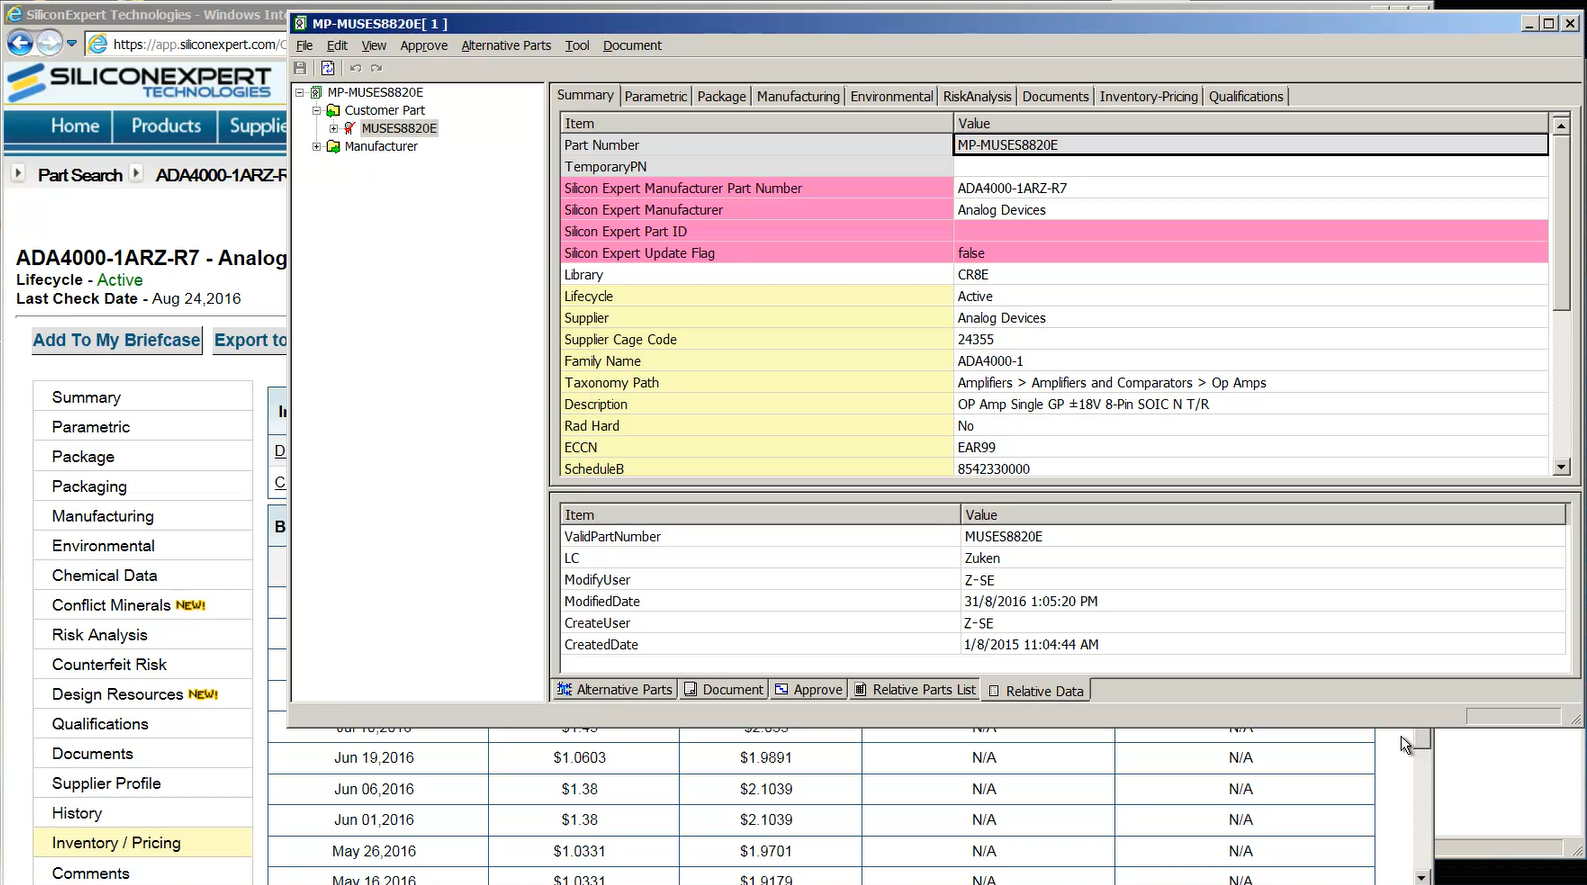Open the Approve menu
This screenshot has width=1587, height=885.
(x=424, y=45)
